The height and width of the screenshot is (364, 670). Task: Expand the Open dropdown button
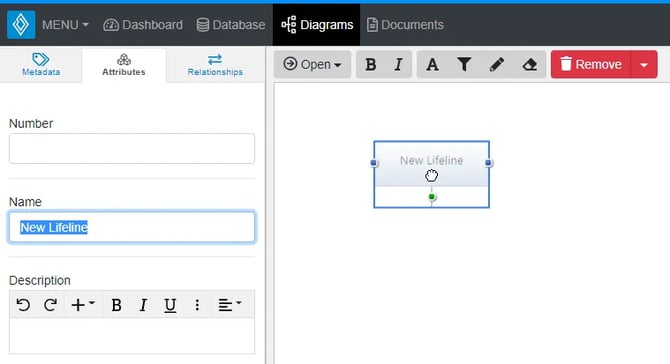click(312, 65)
